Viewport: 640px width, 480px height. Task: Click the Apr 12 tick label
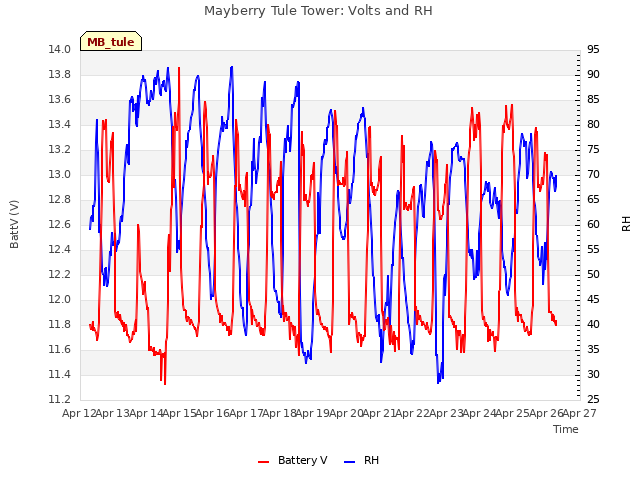pos(79,413)
